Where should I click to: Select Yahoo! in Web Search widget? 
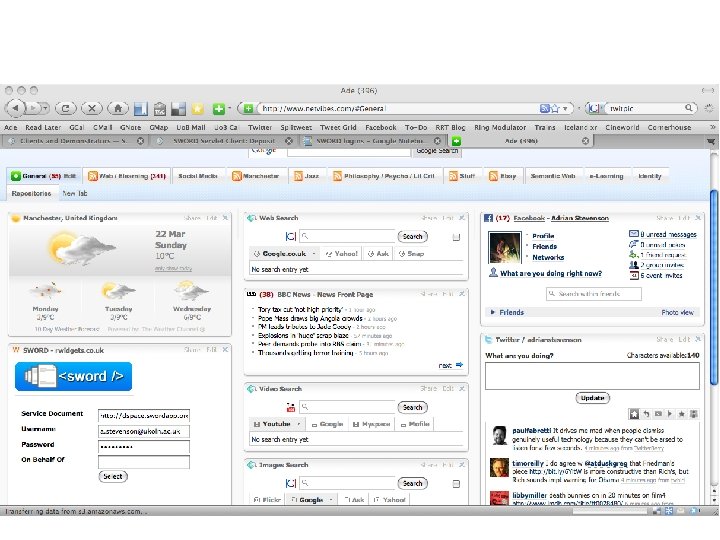(x=342, y=253)
